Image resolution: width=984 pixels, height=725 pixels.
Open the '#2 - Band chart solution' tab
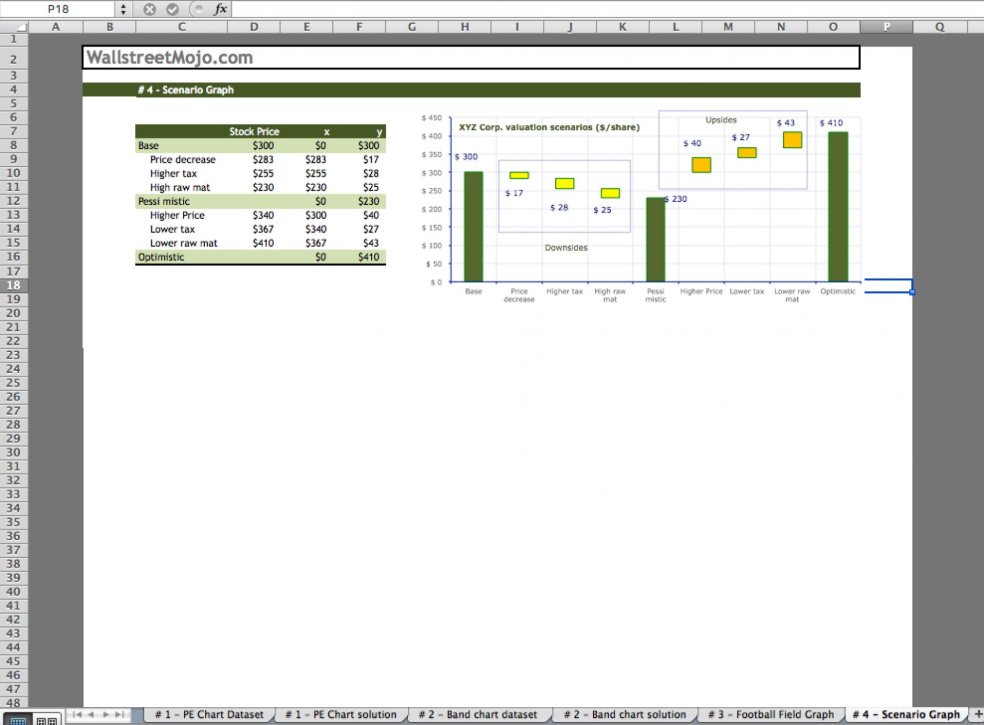click(627, 714)
